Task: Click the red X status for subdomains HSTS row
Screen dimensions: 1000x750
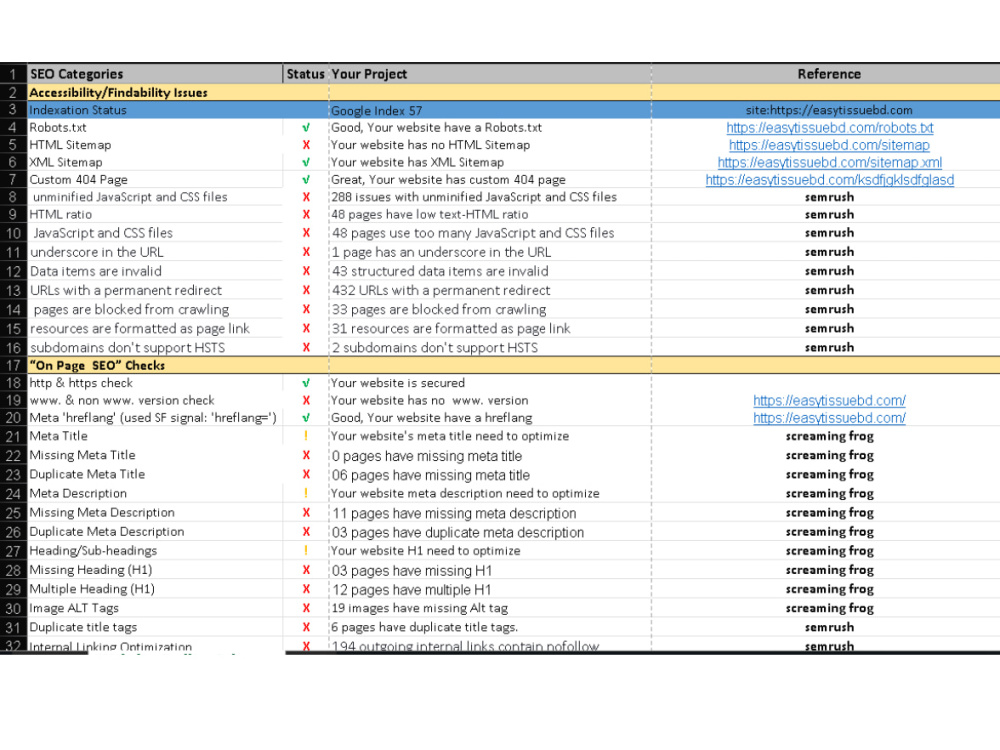Action: 306,348
